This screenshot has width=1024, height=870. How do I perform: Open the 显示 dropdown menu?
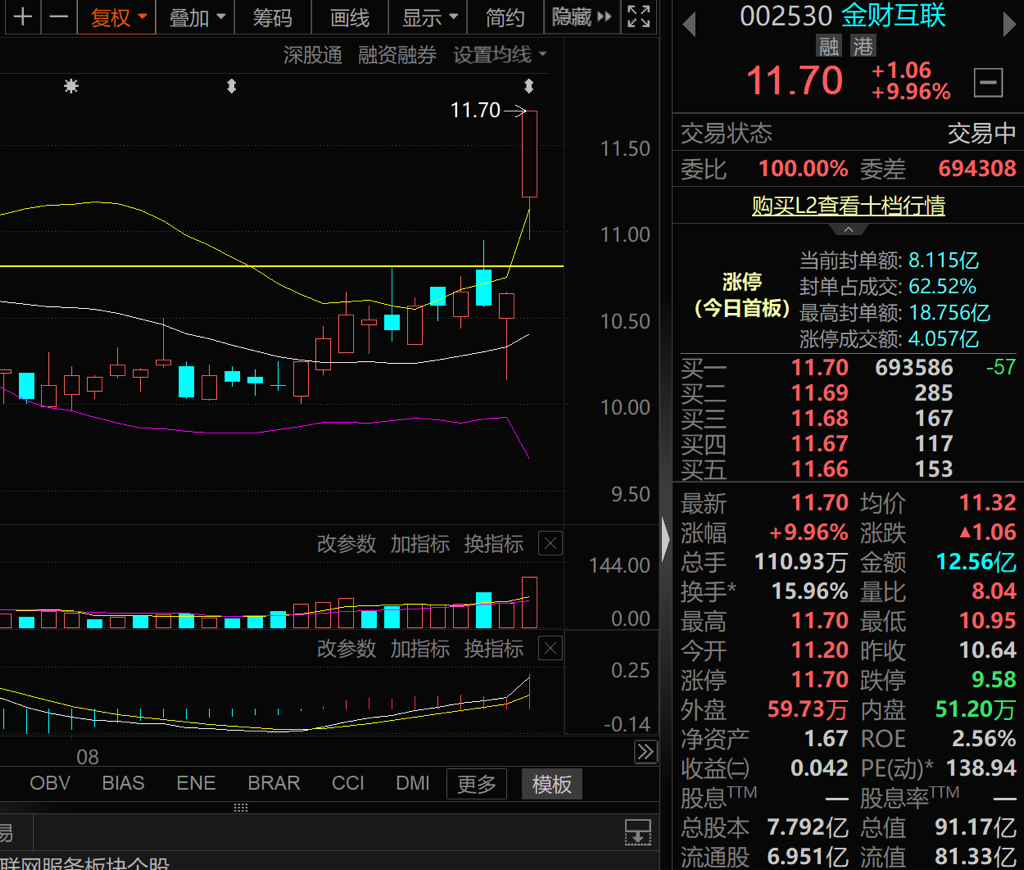(428, 17)
